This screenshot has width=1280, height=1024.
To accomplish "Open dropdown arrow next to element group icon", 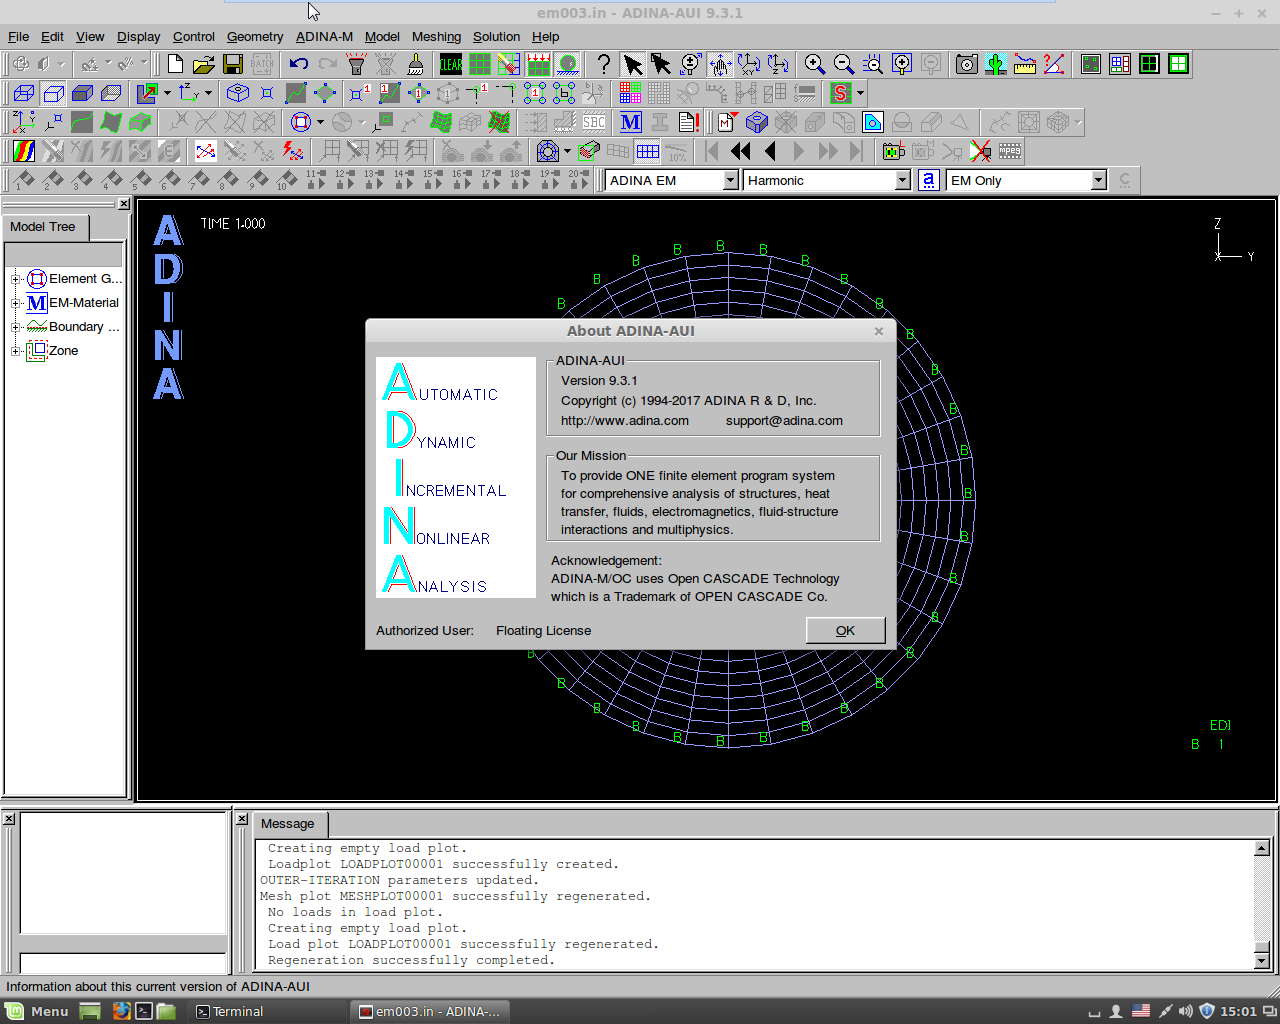I will click(x=320, y=122).
